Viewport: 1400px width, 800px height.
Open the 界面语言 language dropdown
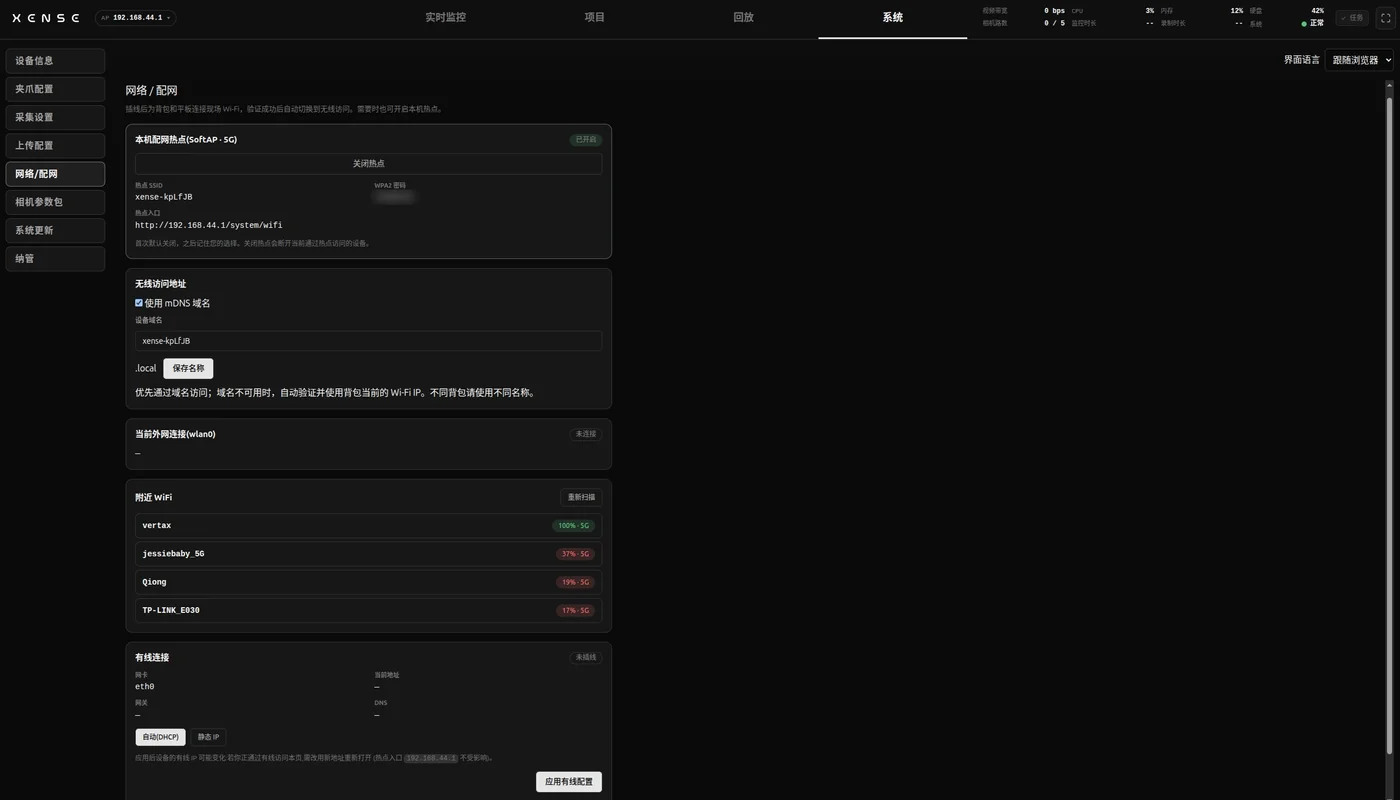(x=1359, y=60)
